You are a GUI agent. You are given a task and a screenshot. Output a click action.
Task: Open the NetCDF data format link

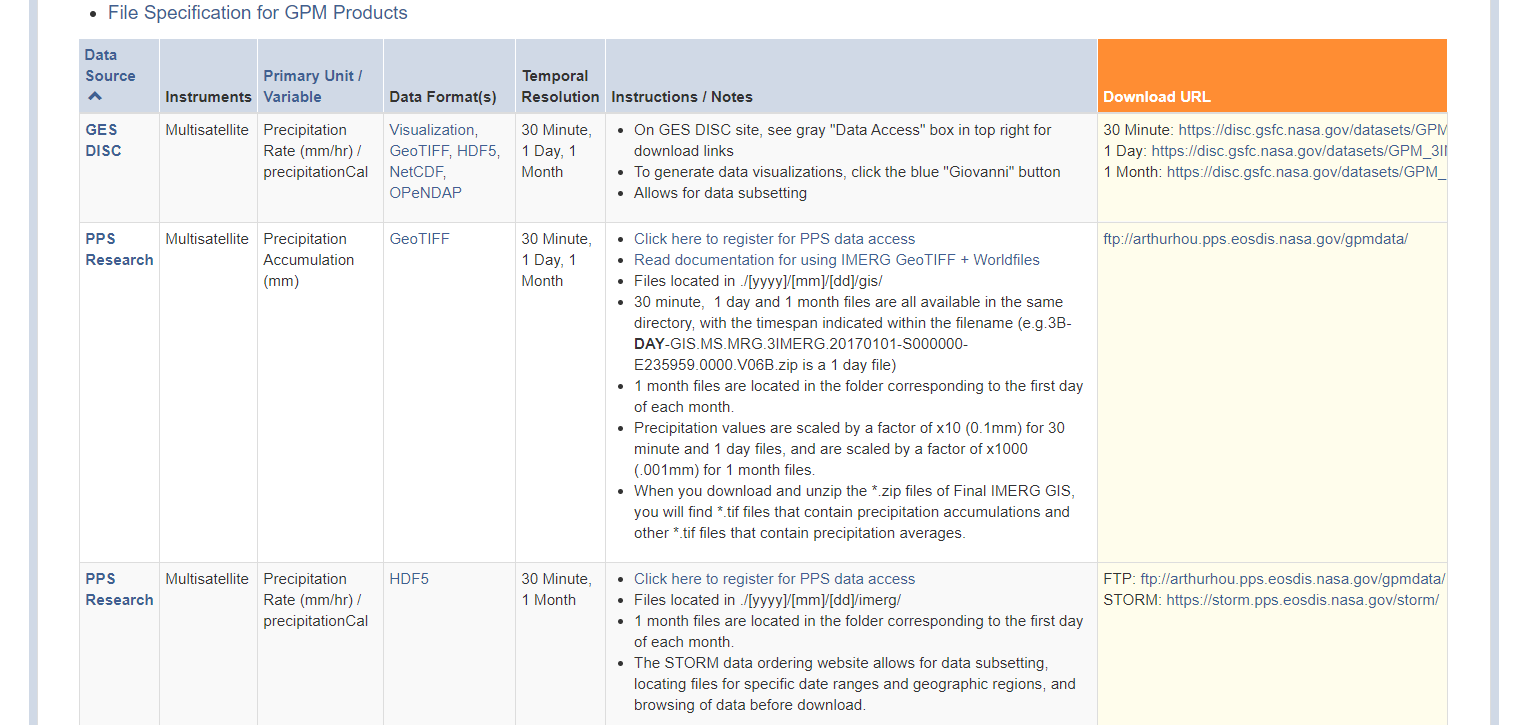[416, 172]
